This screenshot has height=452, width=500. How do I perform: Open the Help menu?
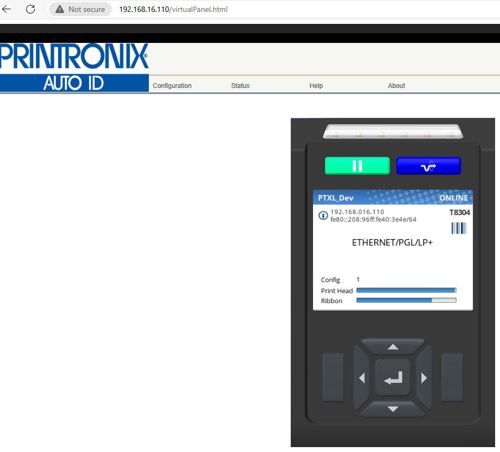click(x=316, y=86)
